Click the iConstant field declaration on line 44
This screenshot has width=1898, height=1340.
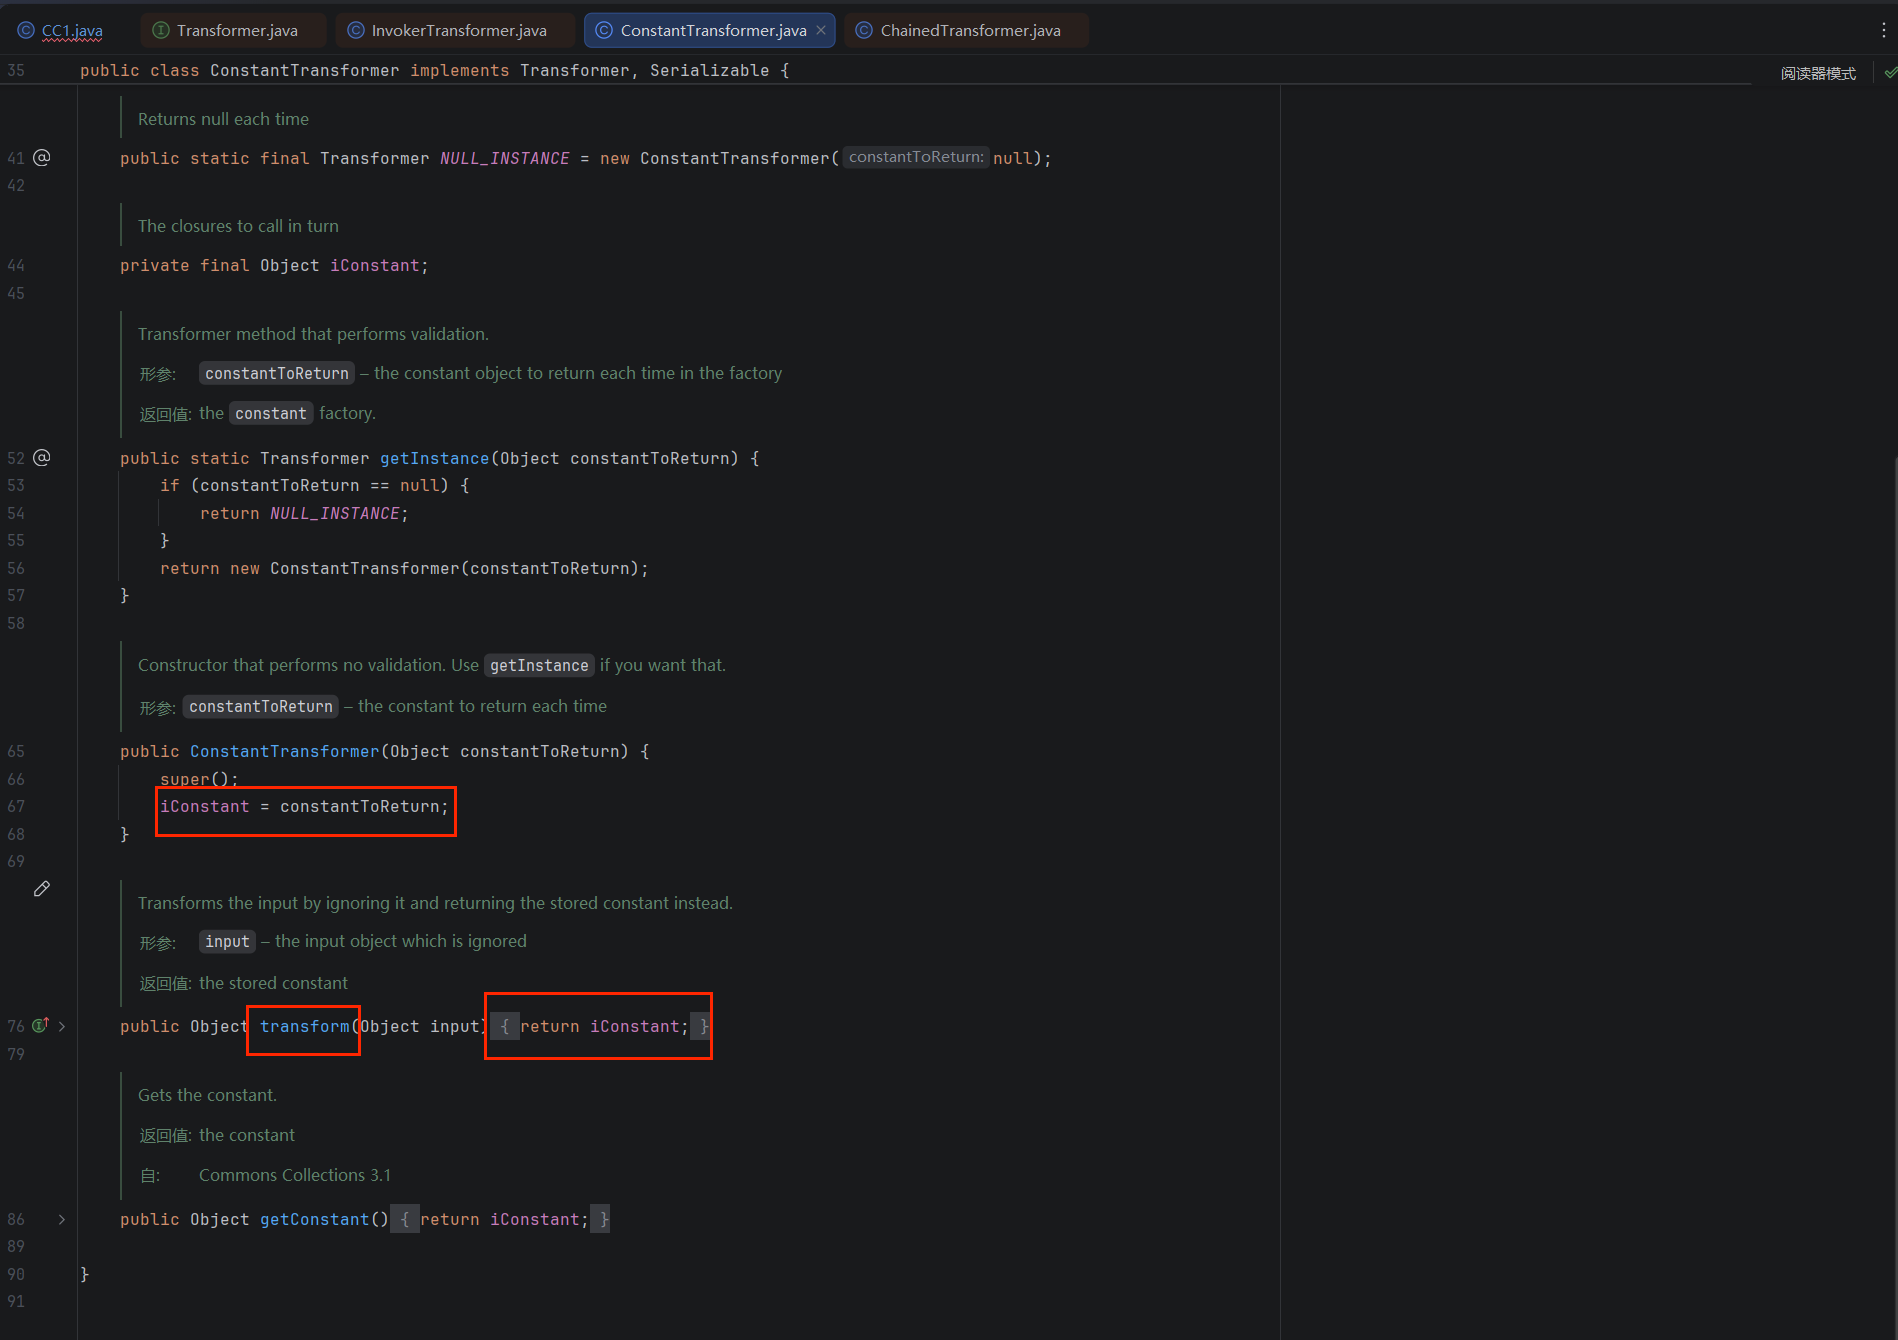[x=375, y=265]
